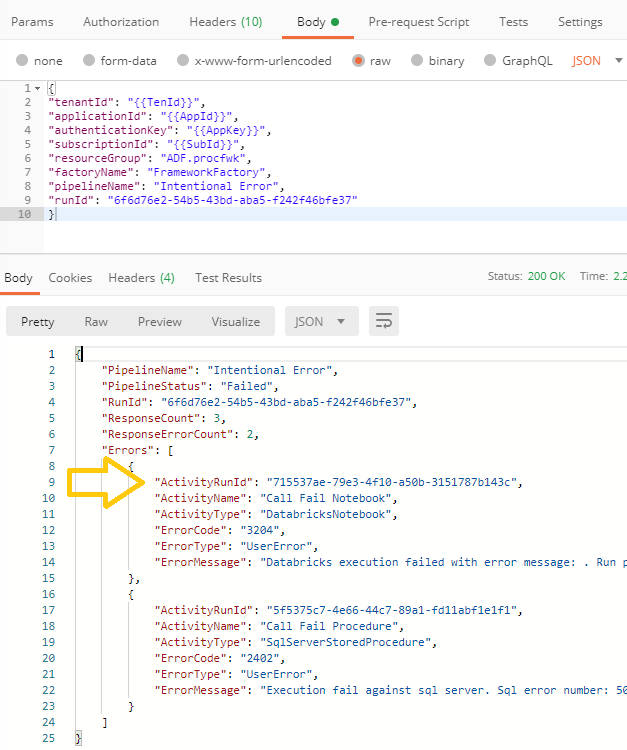Viewport: 627px width, 750px height.
Task: Open the response JSON format dropdown
Action: click(x=322, y=321)
